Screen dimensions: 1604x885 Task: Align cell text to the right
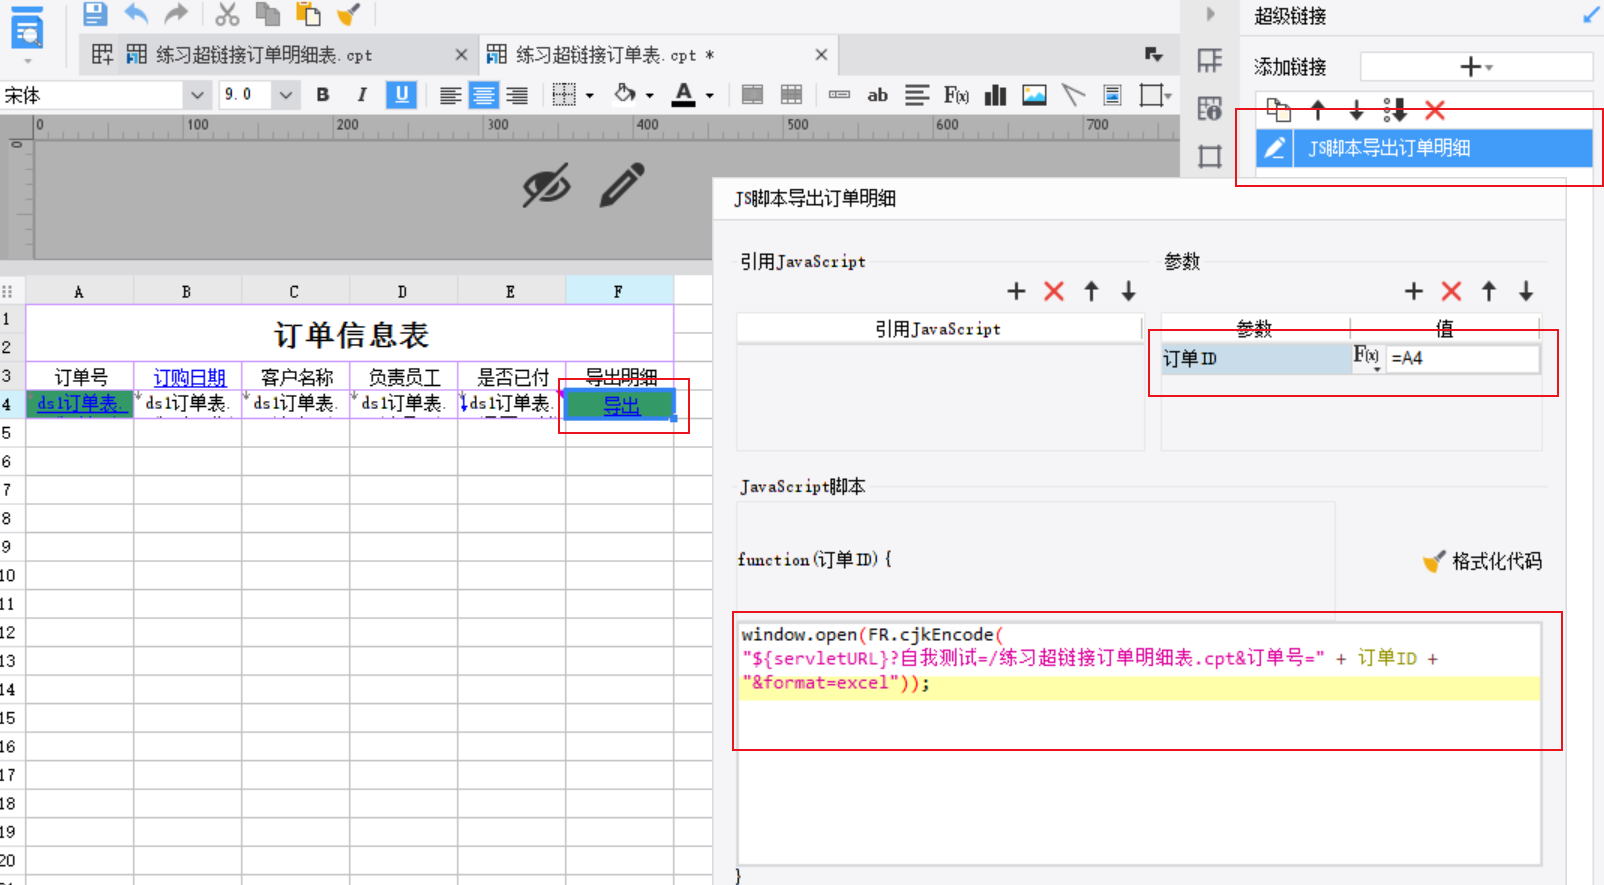pyautogui.click(x=517, y=96)
